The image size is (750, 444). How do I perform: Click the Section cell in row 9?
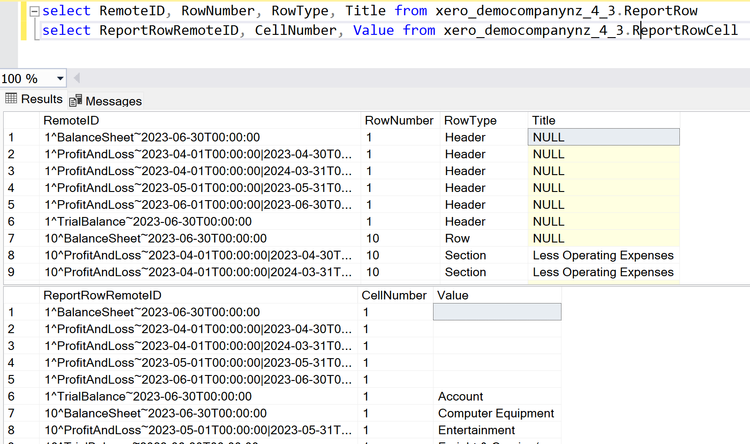484,272
